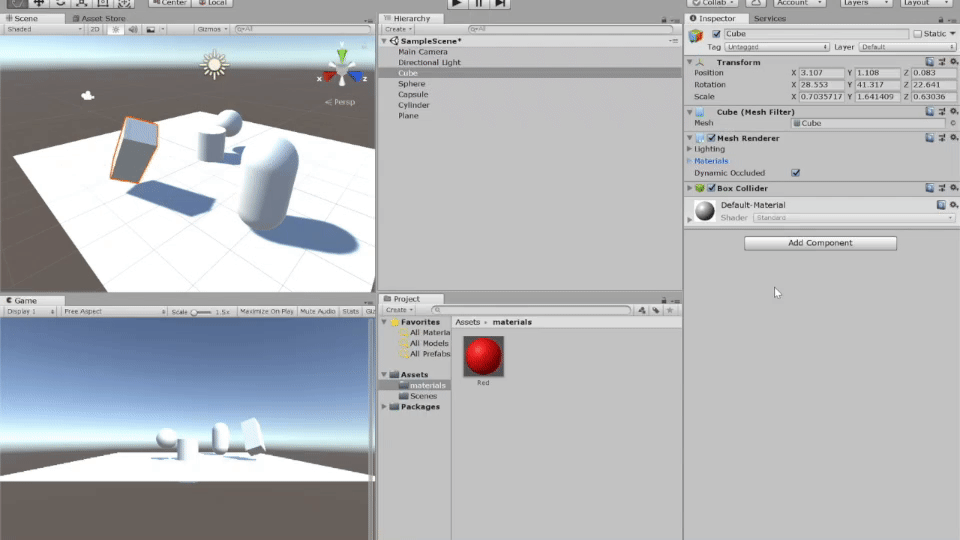The width and height of the screenshot is (960, 540).
Task: Toggle the Static checkbox for Cube
Action: (x=919, y=34)
